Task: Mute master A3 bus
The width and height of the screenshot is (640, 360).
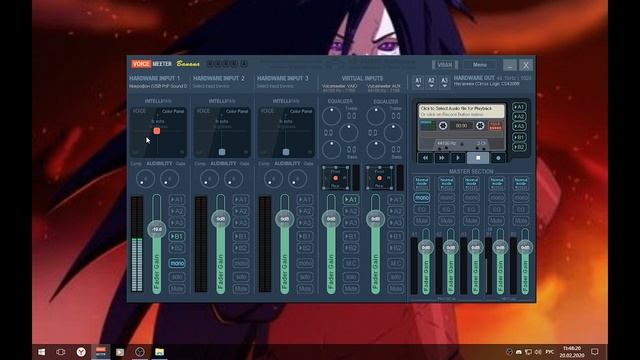Action: [x=471, y=220]
